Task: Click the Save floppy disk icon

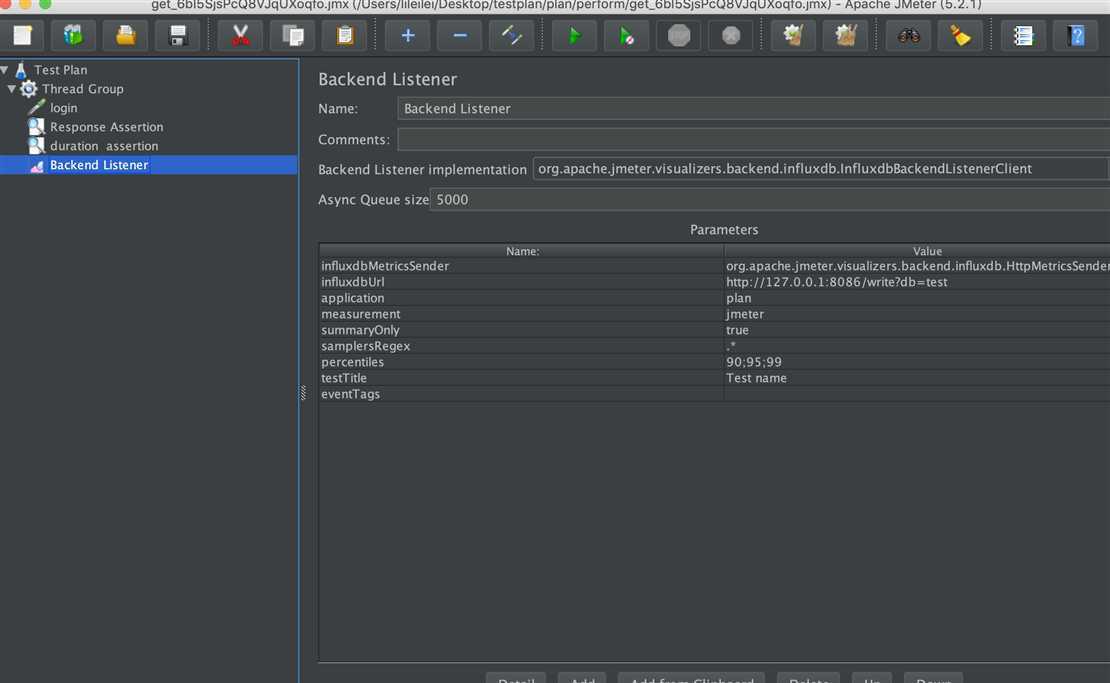Action: coord(178,36)
